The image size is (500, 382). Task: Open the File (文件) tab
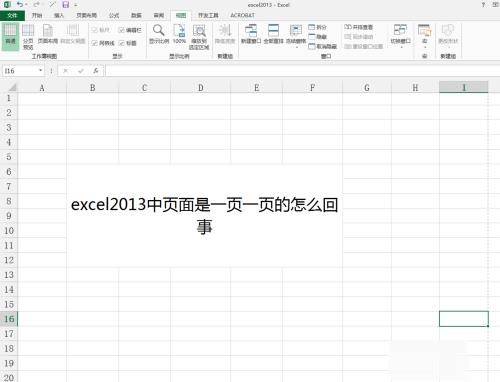12,15
